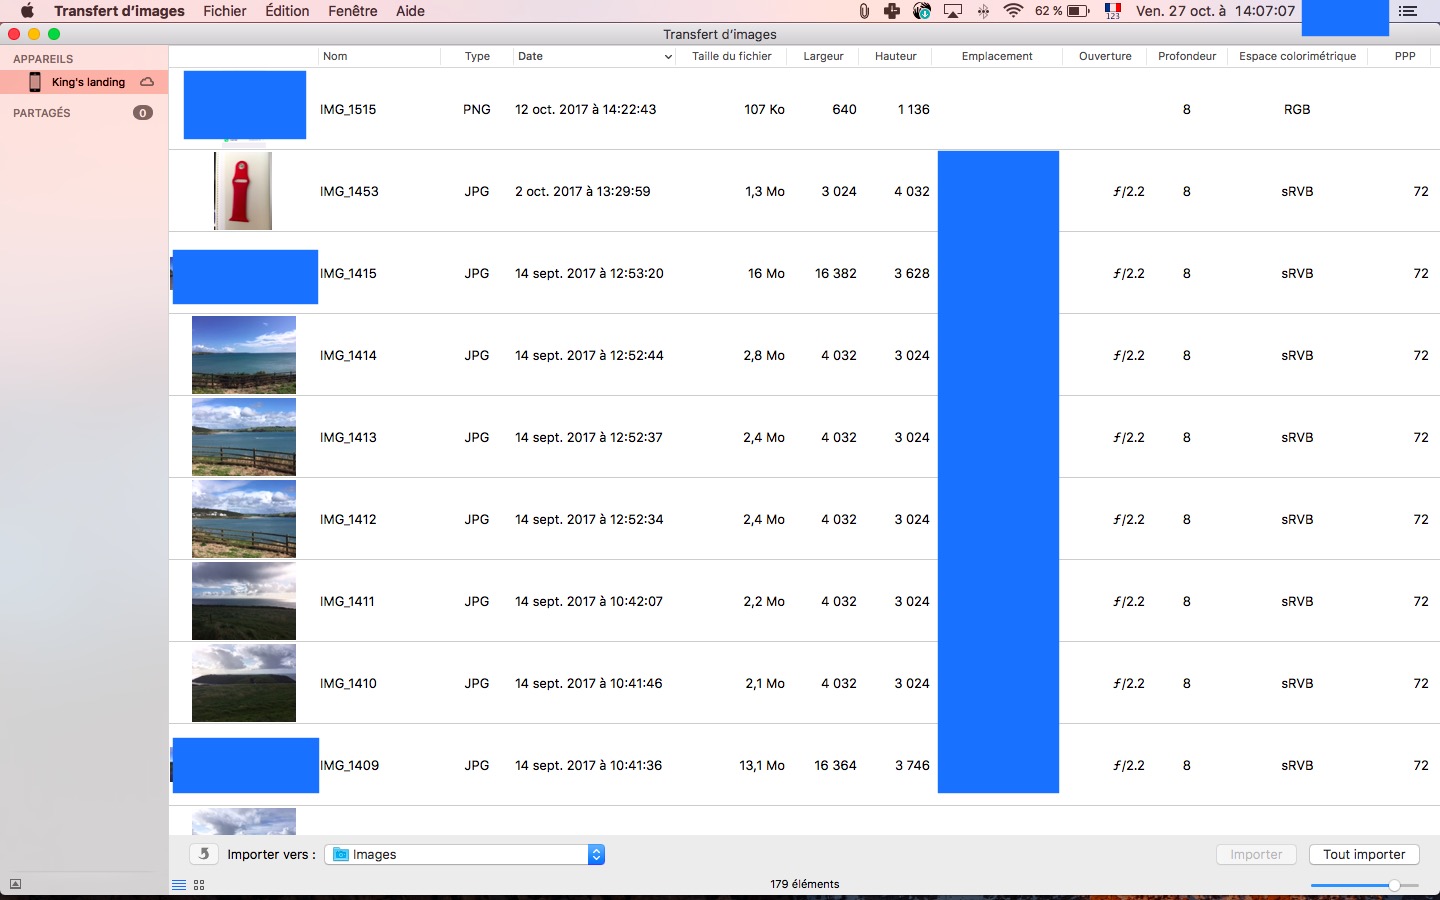Click the file name IMG_1415
This screenshot has width=1440, height=900.
tap(348, 274)
